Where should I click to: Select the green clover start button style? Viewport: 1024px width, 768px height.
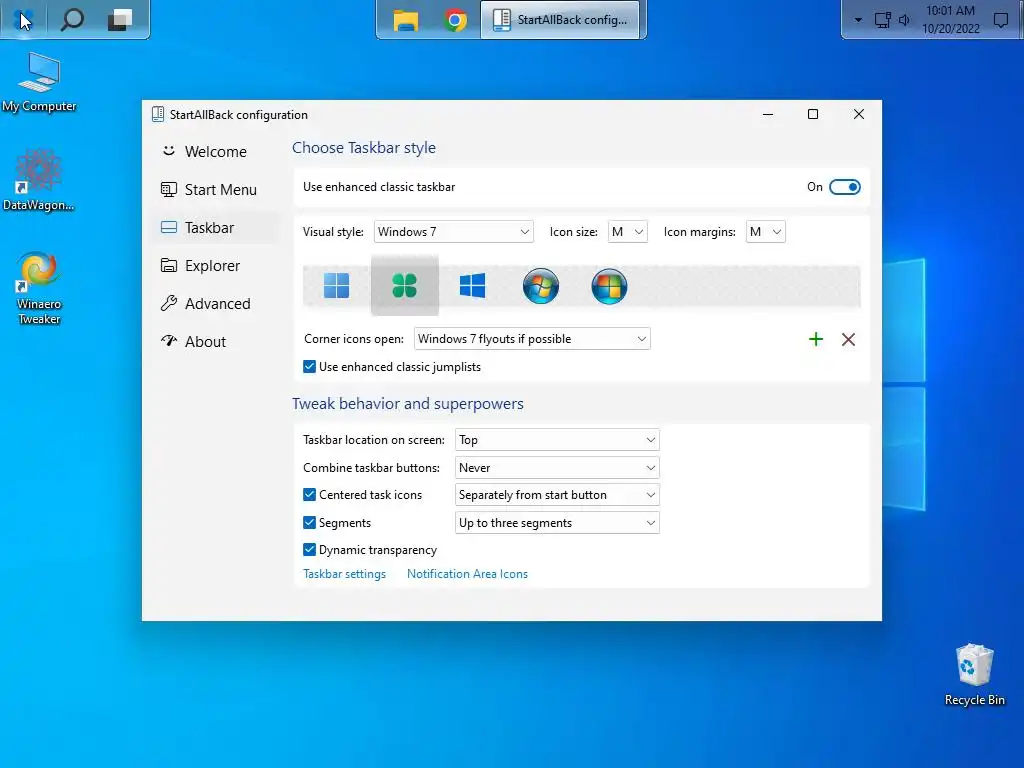(404, 285)
